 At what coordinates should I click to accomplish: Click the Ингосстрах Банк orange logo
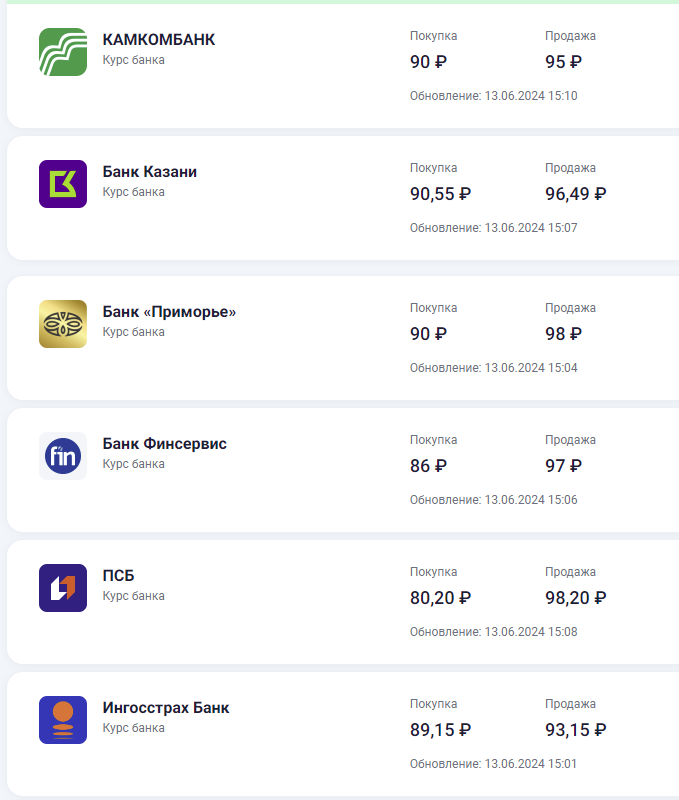click(x=63, y=720)
